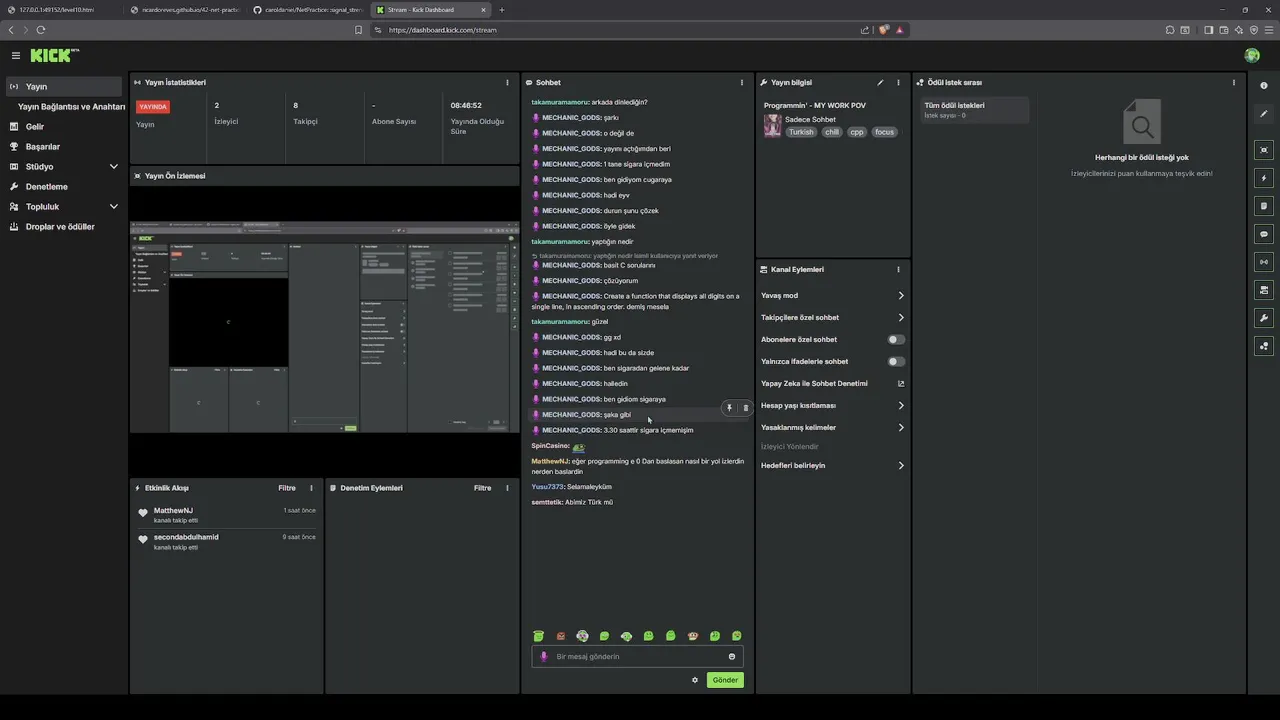Open Etkinlik Akışı three-dot menu

311,488
